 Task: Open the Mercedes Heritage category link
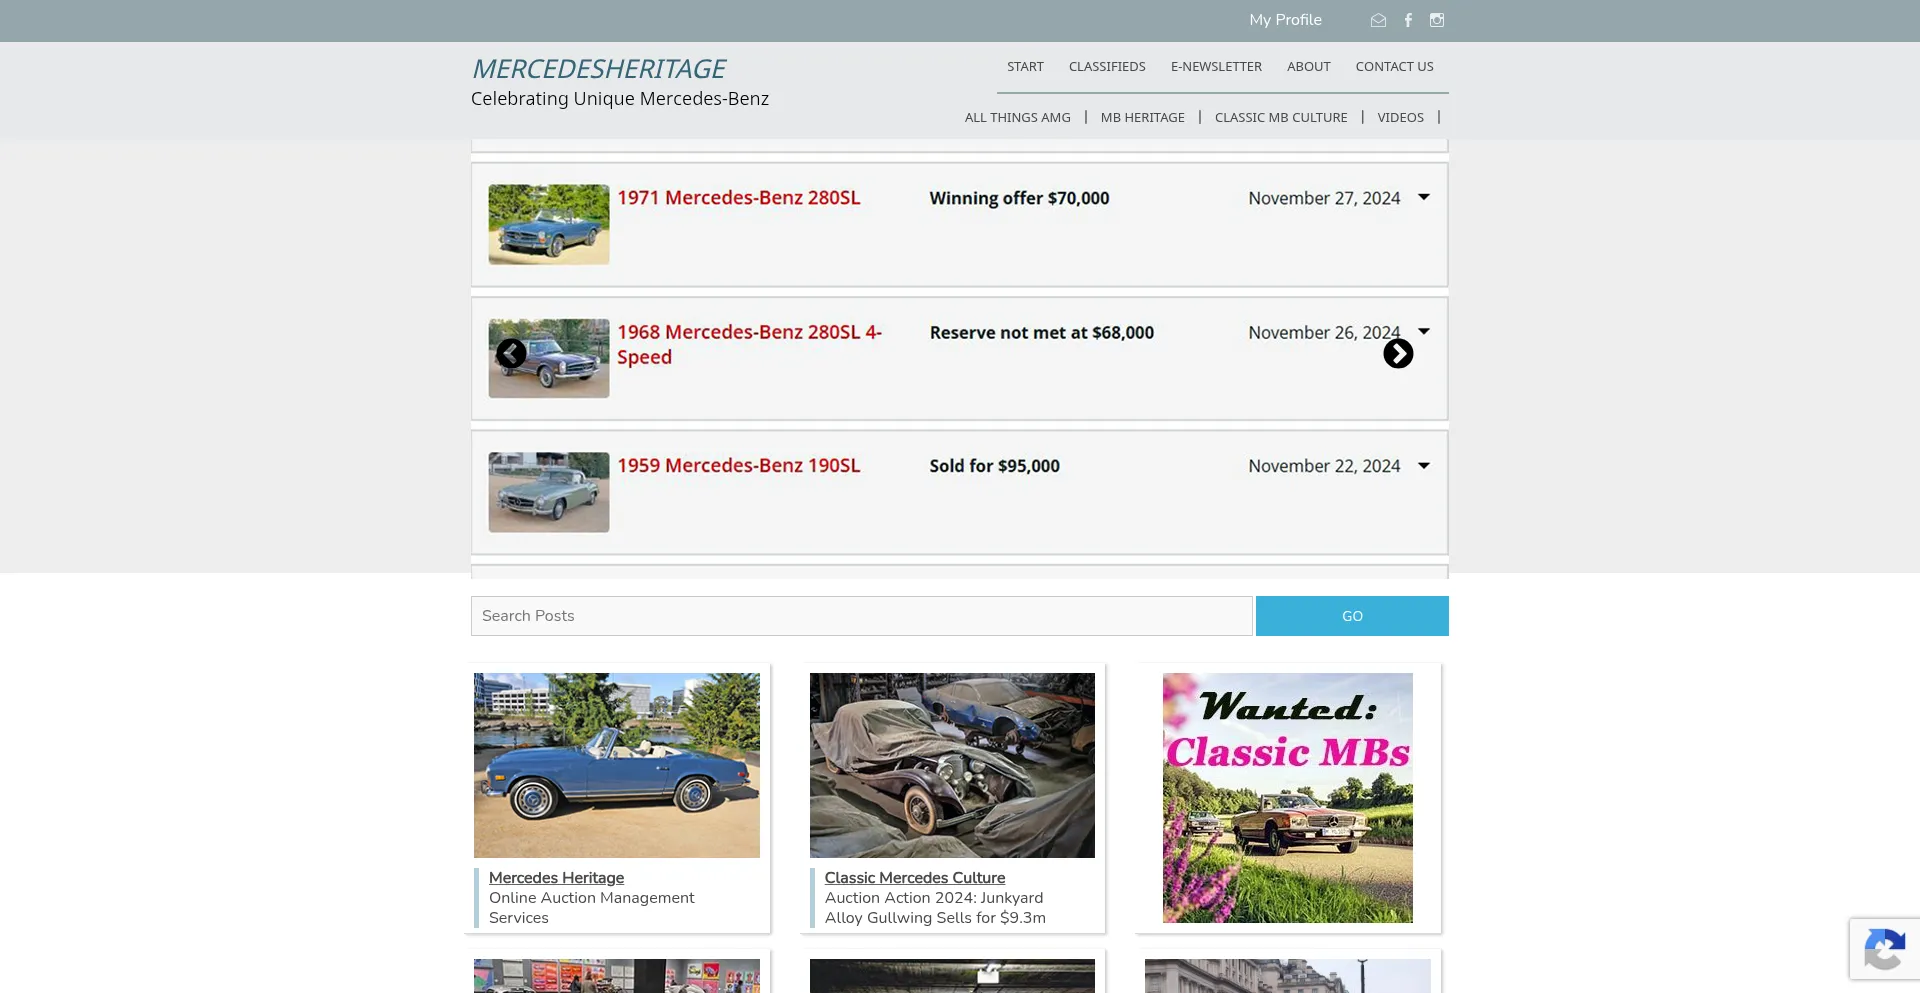coord(556,878)
